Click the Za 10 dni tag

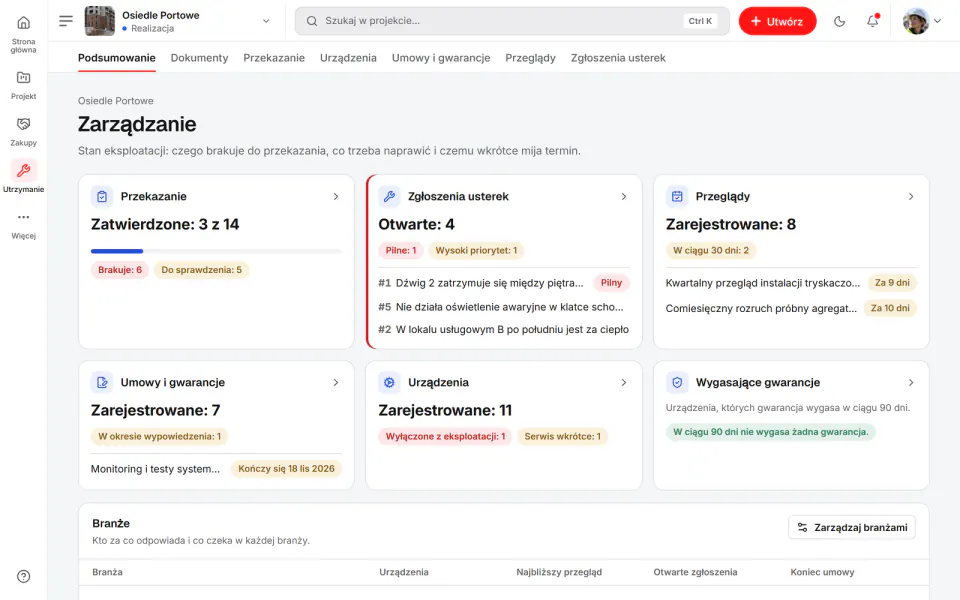click(890, 308)
